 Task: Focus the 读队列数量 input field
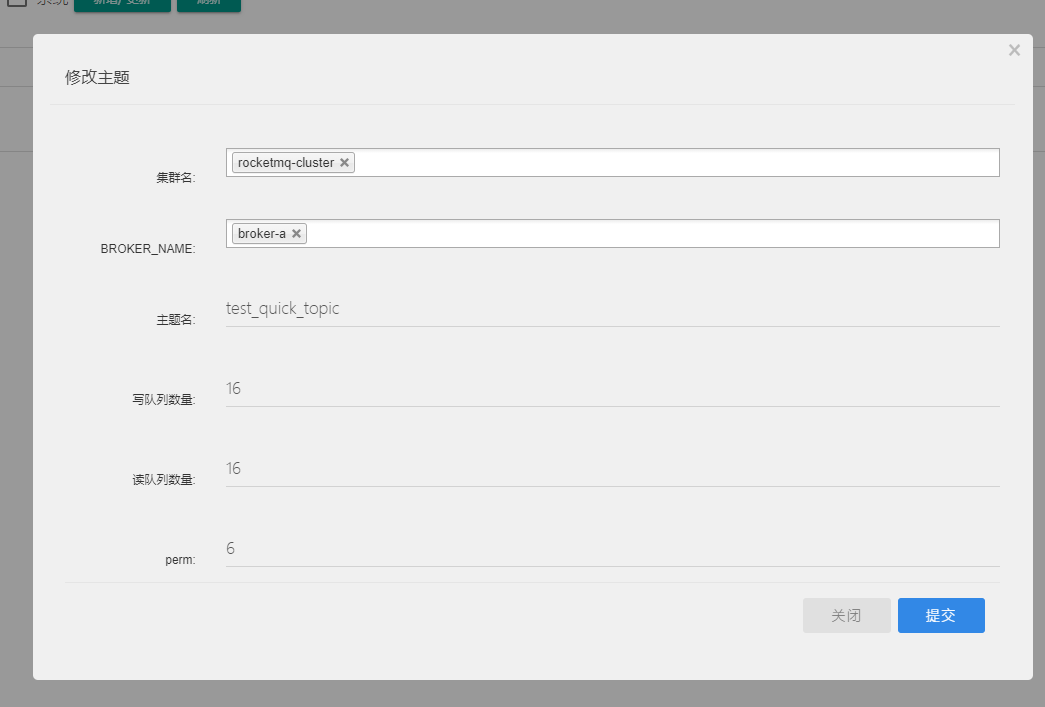pyautogui.click(x=612, y=469)
